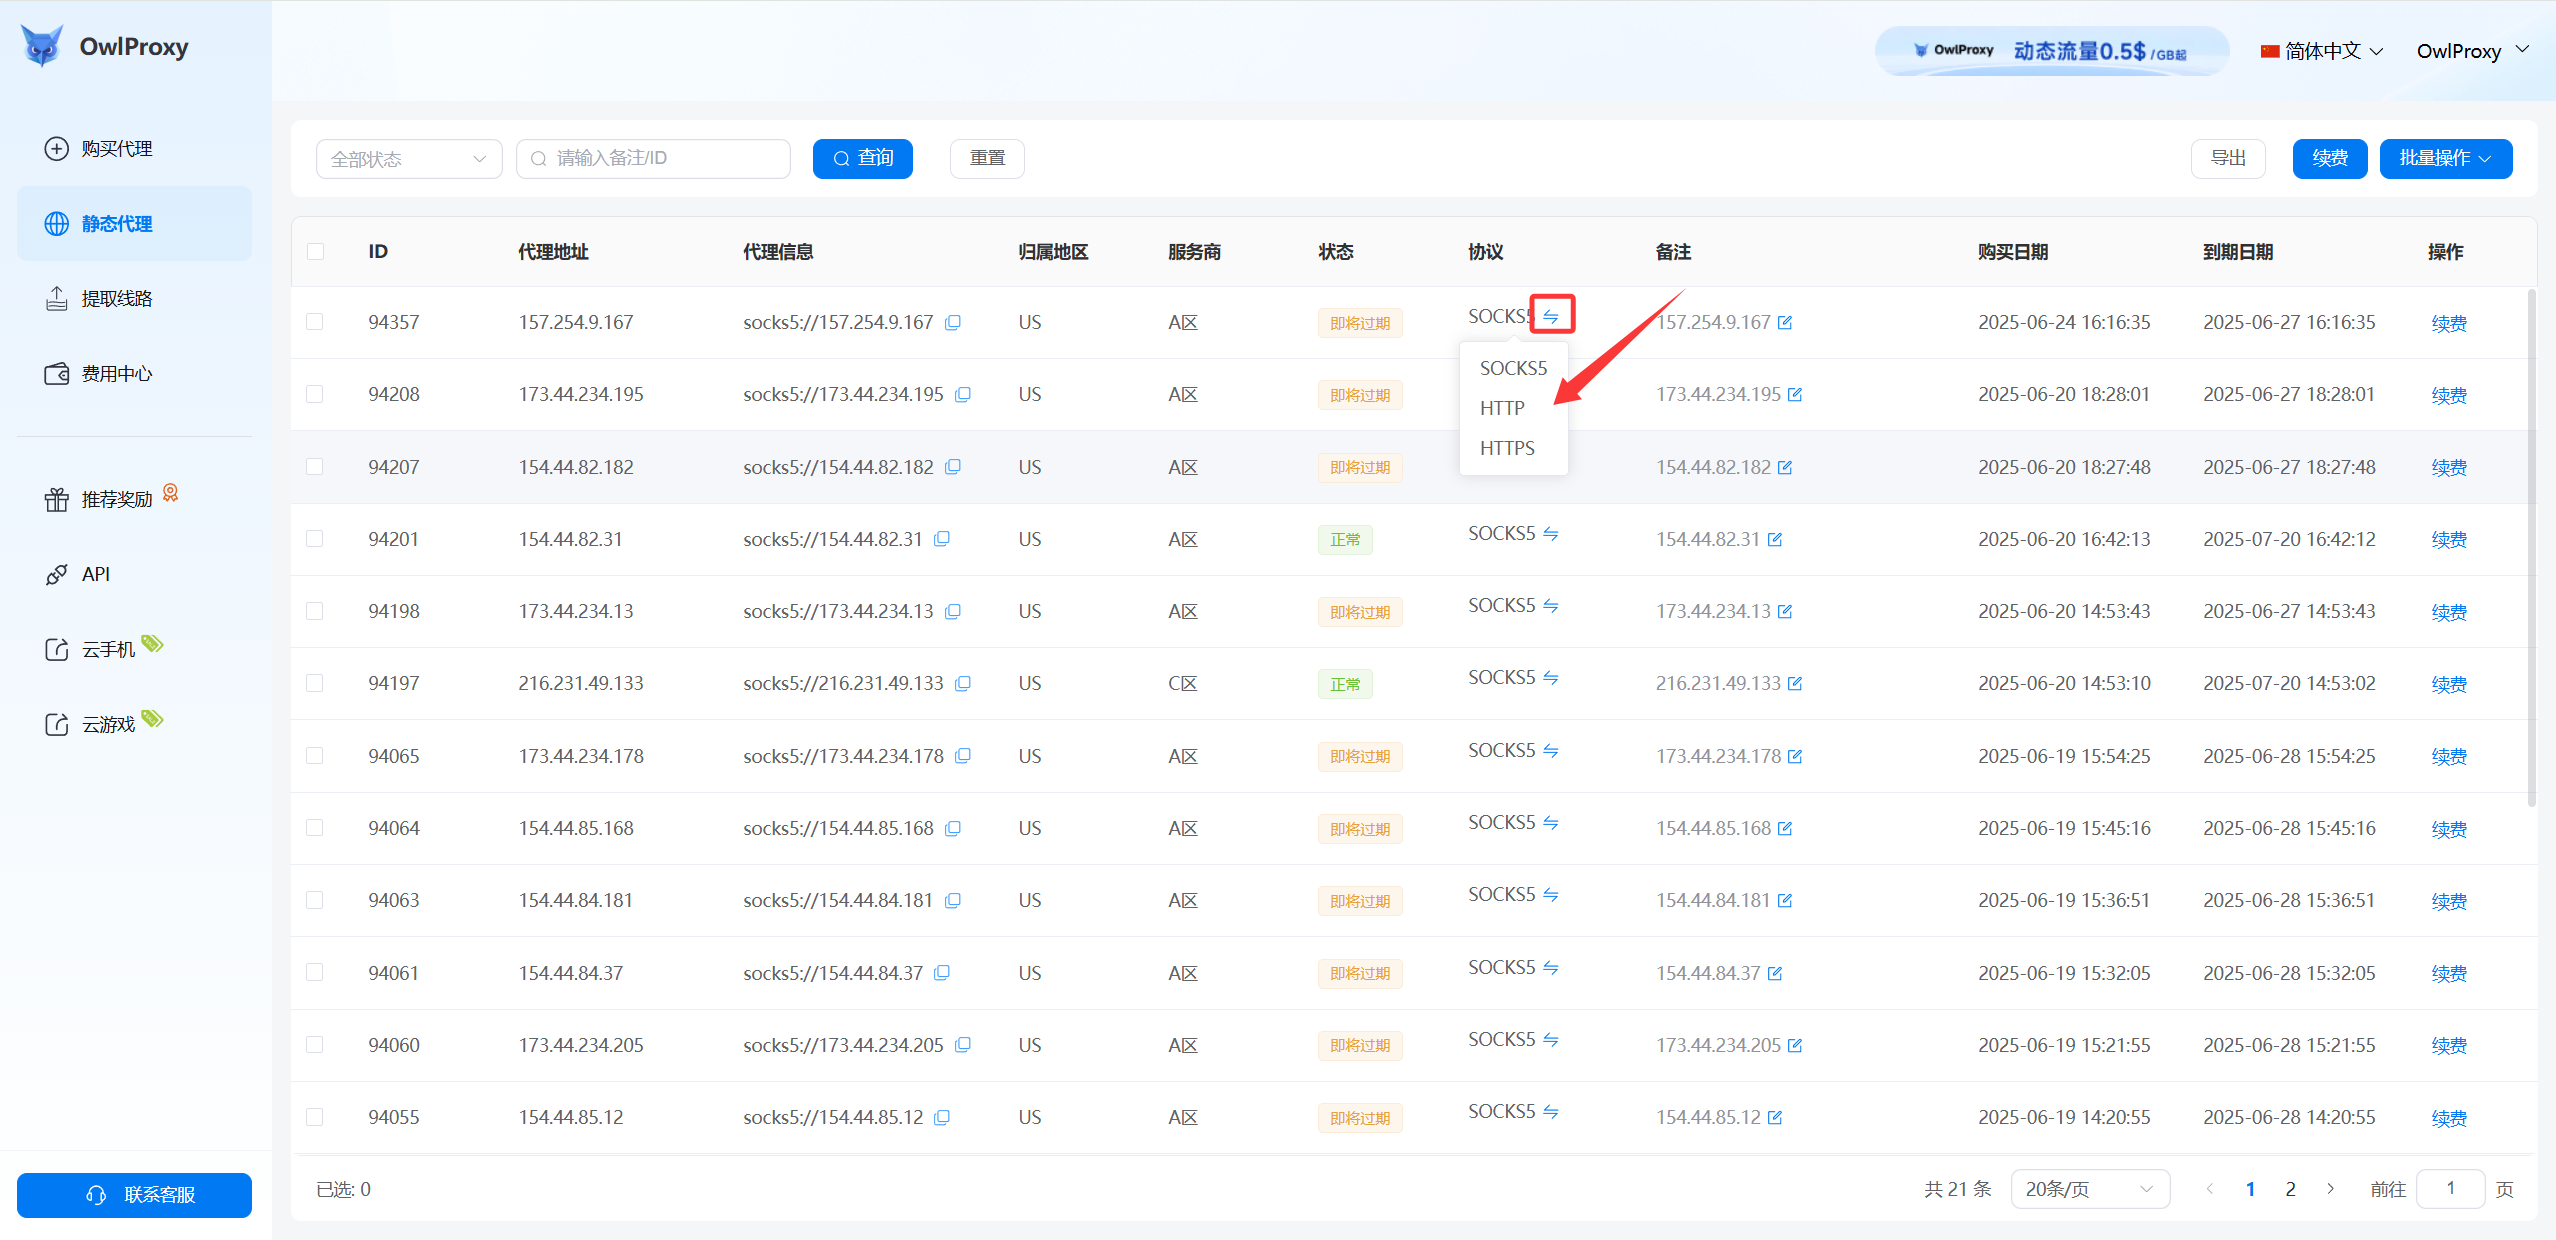Go to next page arrow
The height and width of the screenshot is (1240, 2556).
(x=2331, y=1189)
